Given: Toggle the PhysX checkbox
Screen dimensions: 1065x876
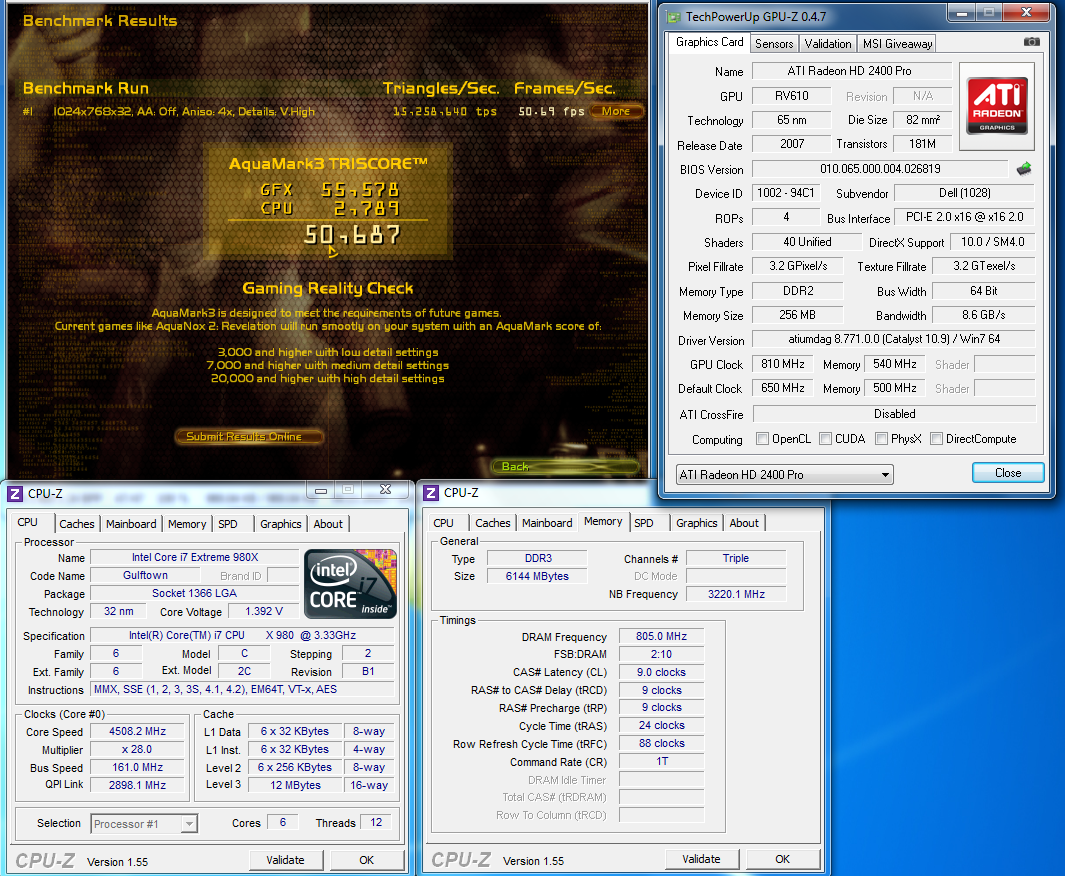Looking at the screenshot, I should coord(882,439).
